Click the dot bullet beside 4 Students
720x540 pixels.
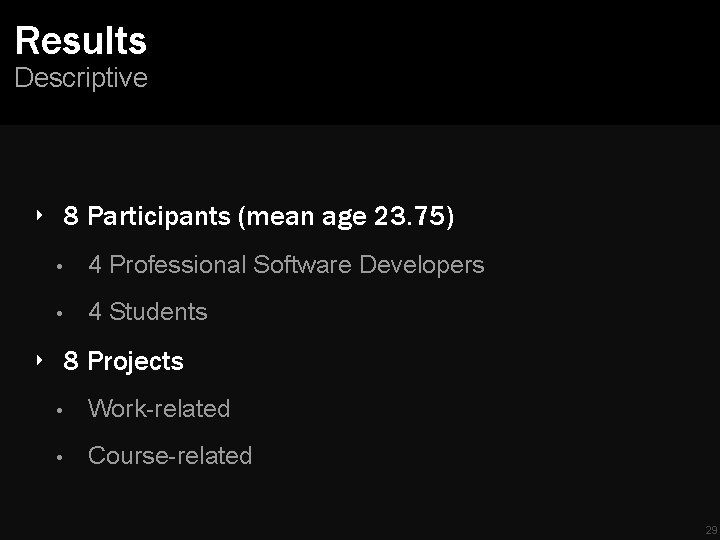click(62, 314)
